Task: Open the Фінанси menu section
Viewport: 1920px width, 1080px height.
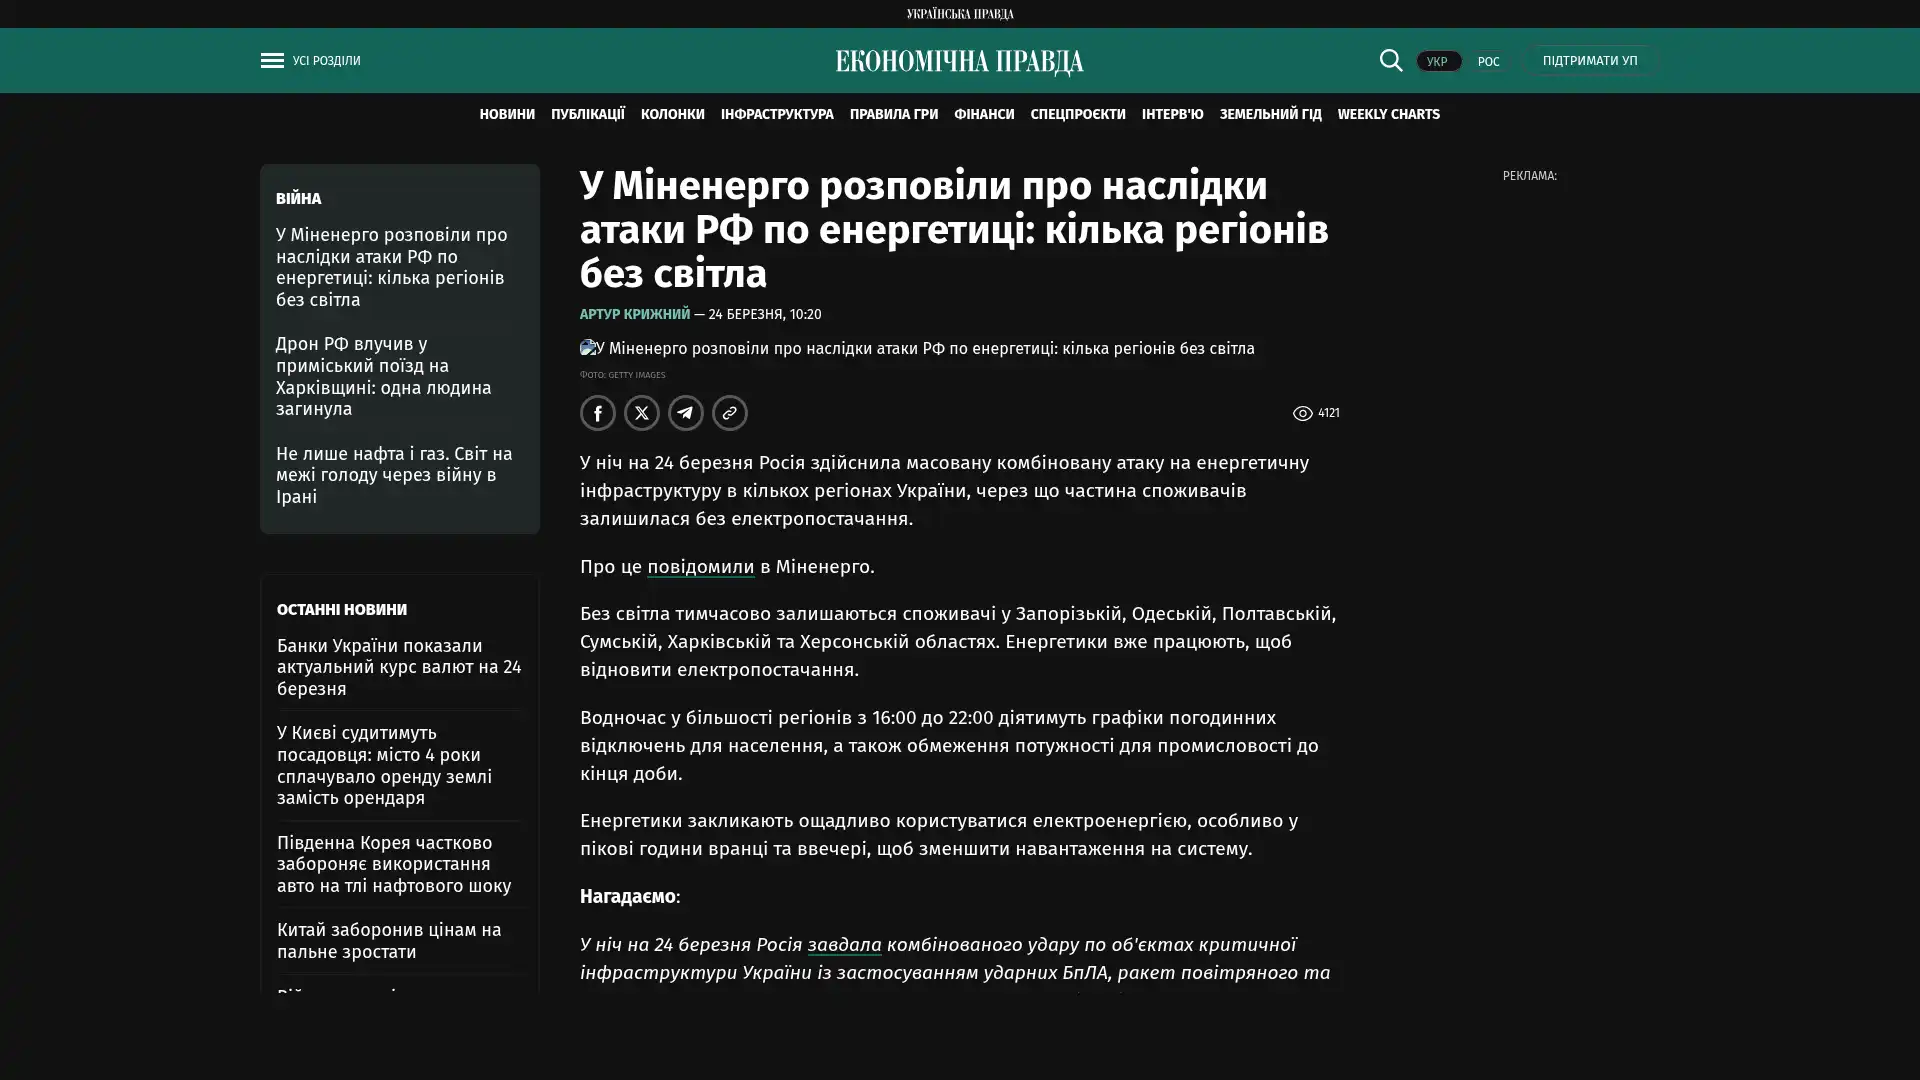Action: (x=983, y=115)
